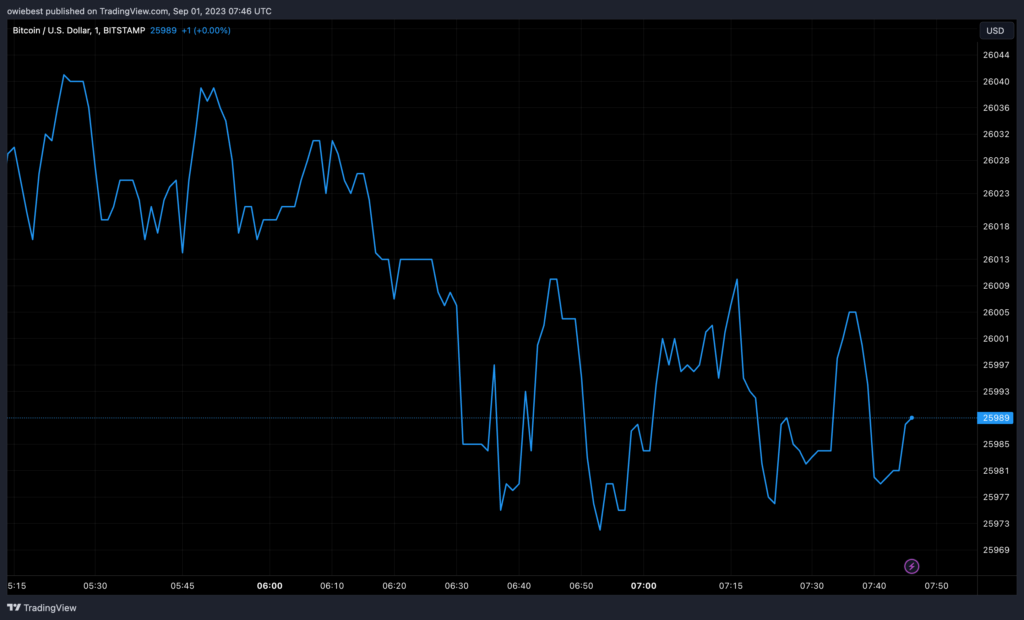Click the 07:50 time axis label
The image size is (1024, 620).
click(x=936, y=586)
